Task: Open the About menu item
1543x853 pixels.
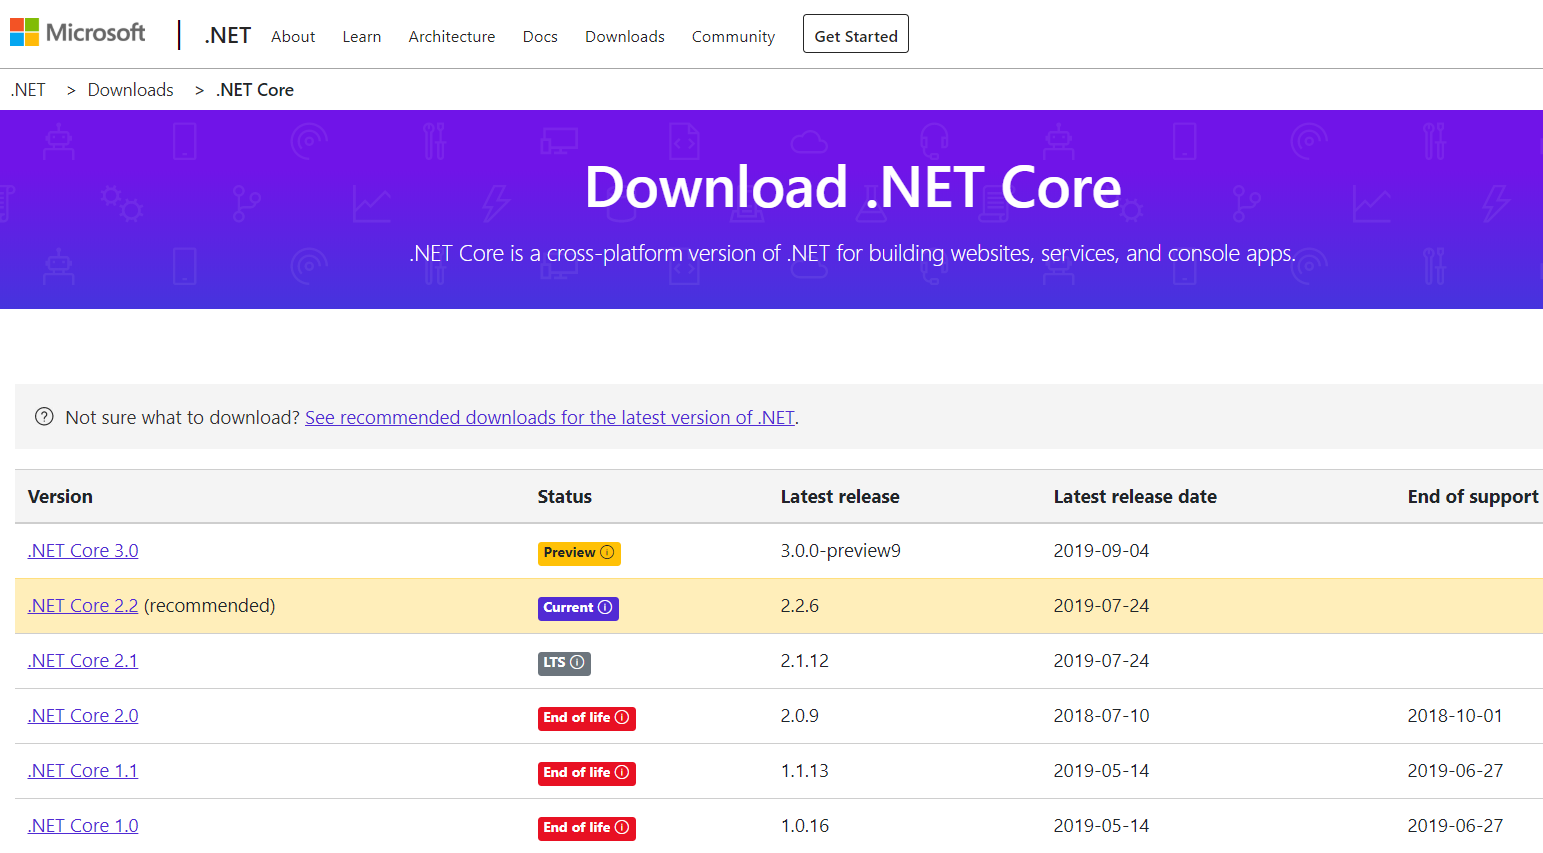Action: 293,37
